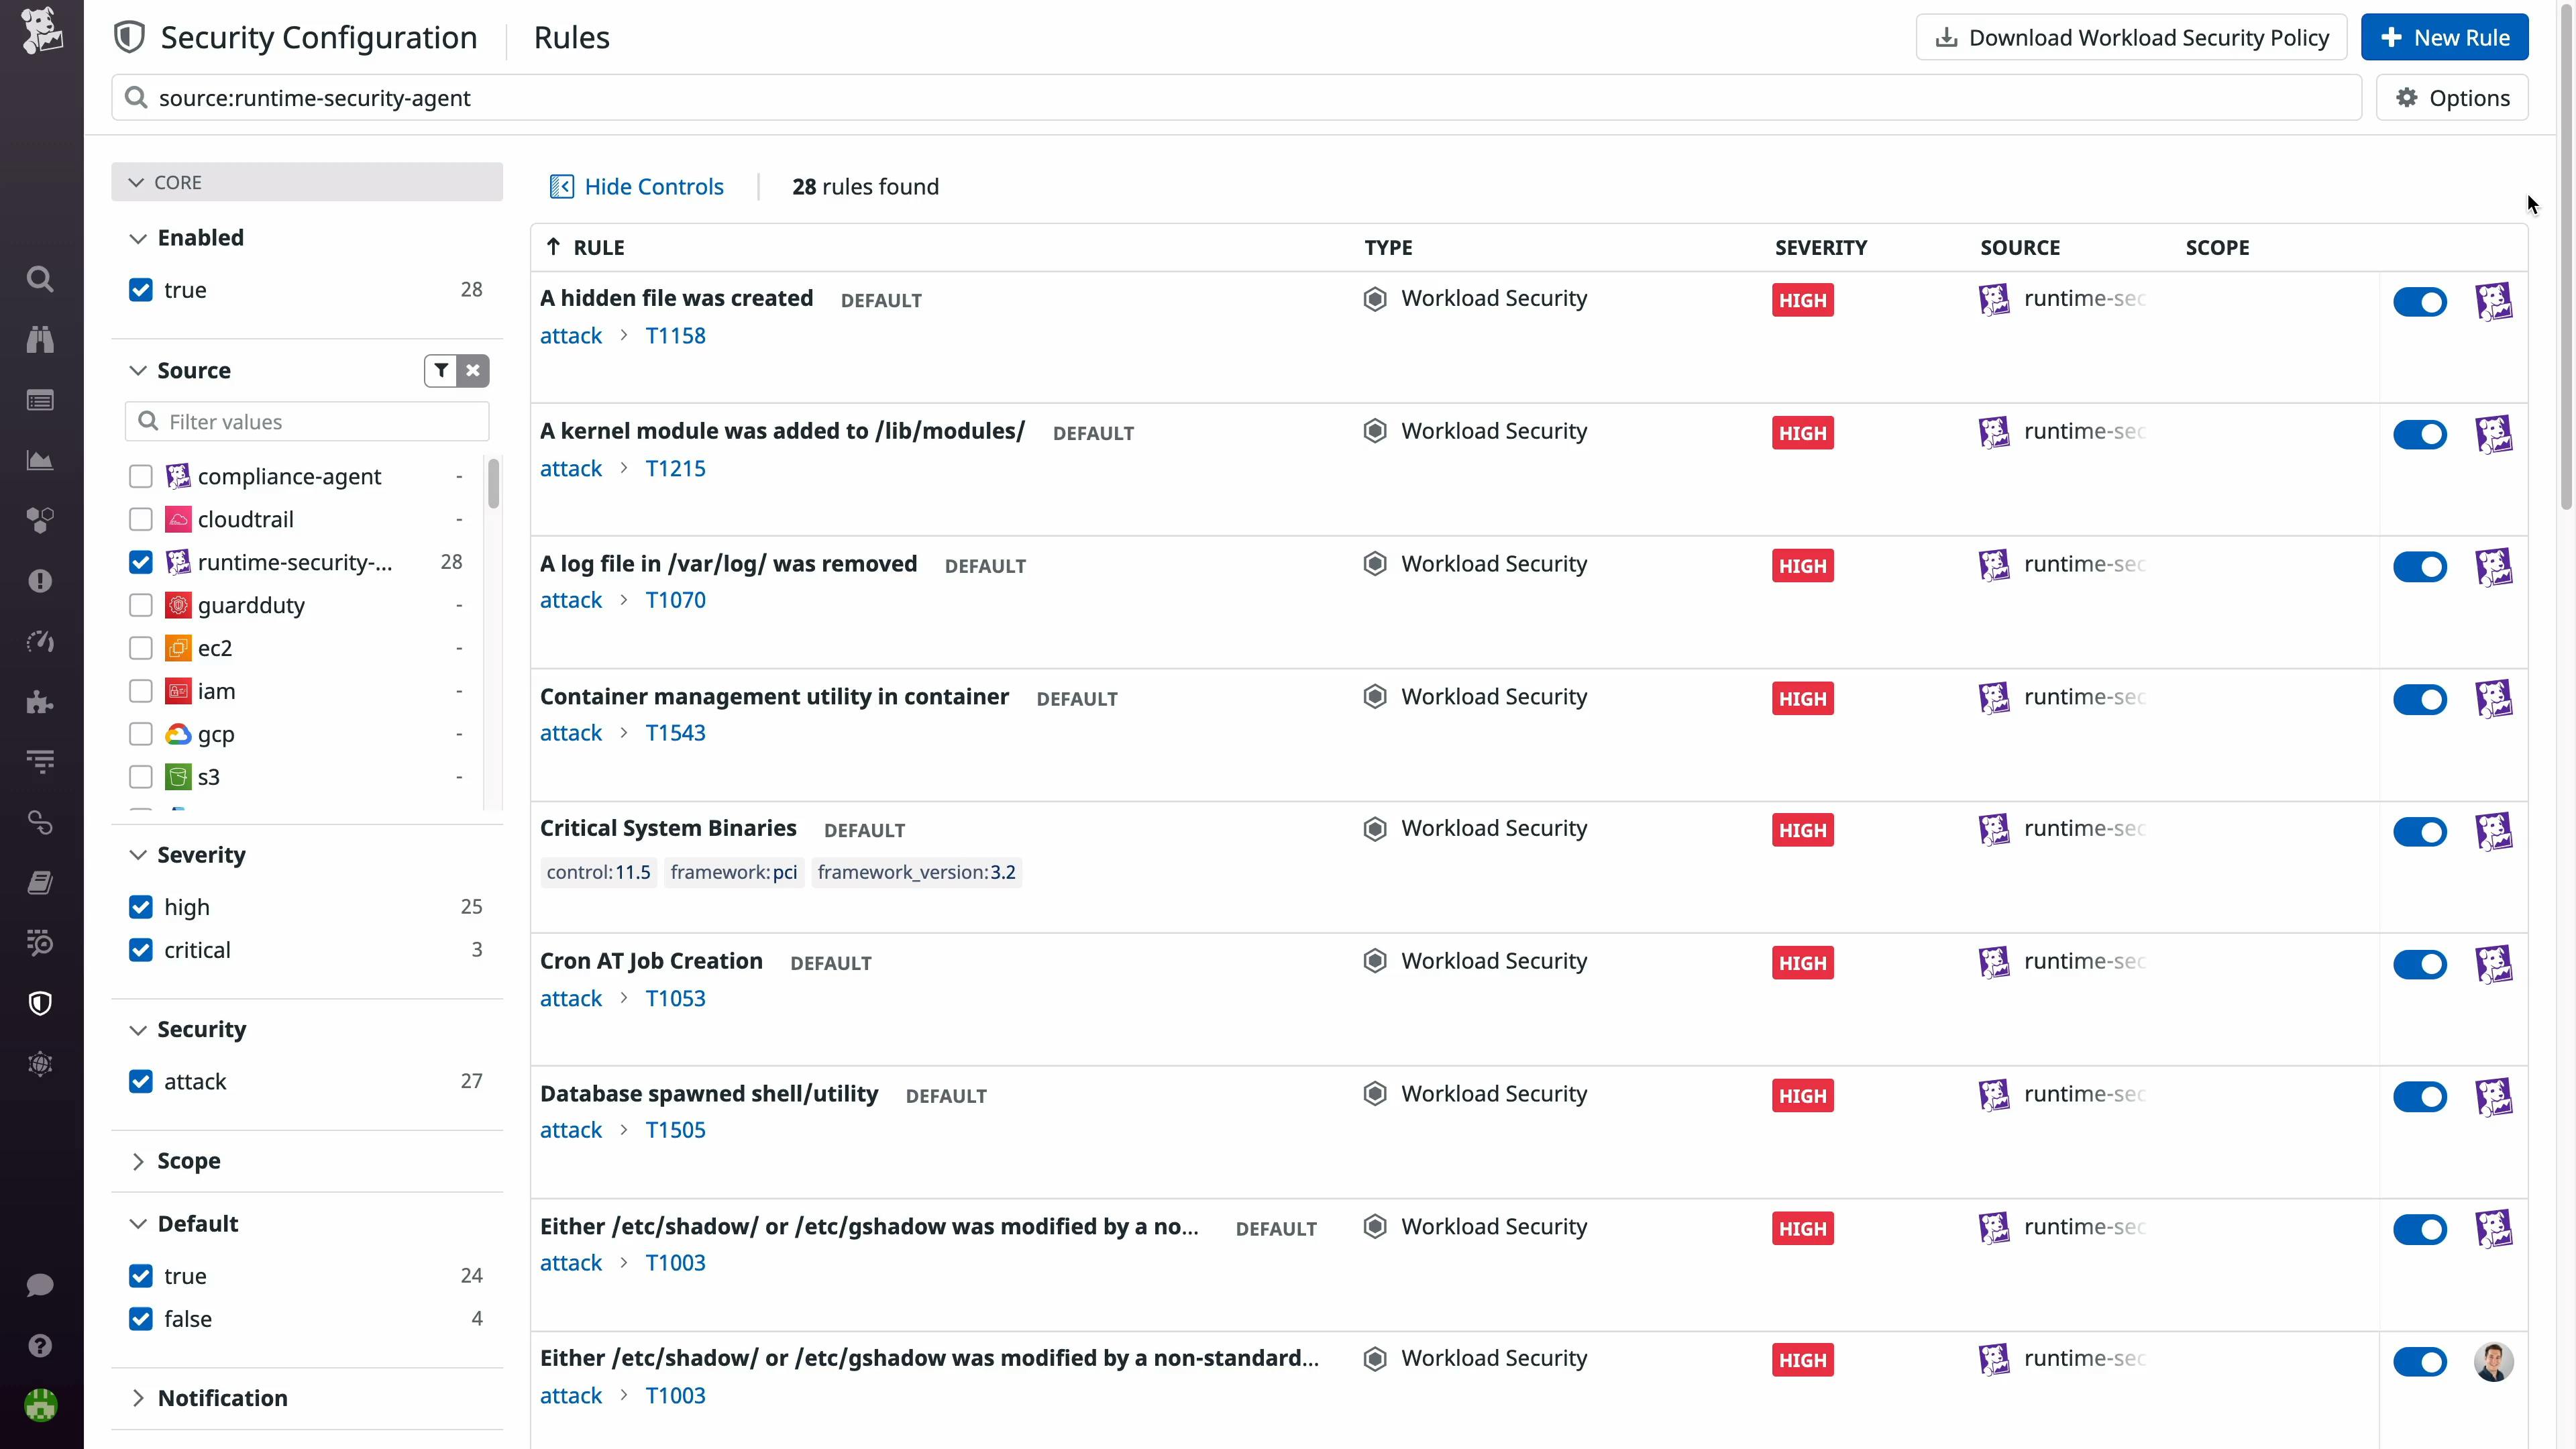Click the search magnifier icon in sidebar

tap(40, 279)
